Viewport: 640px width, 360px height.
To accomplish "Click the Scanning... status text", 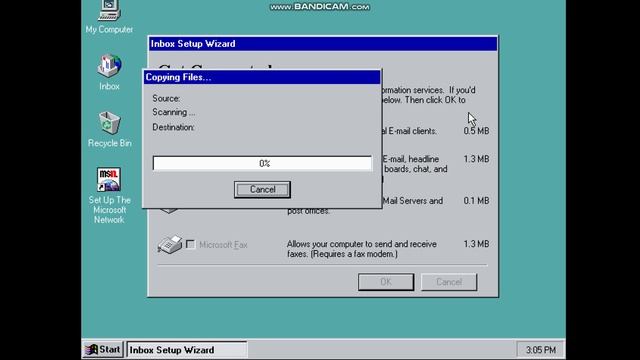I will click(173, 112).
